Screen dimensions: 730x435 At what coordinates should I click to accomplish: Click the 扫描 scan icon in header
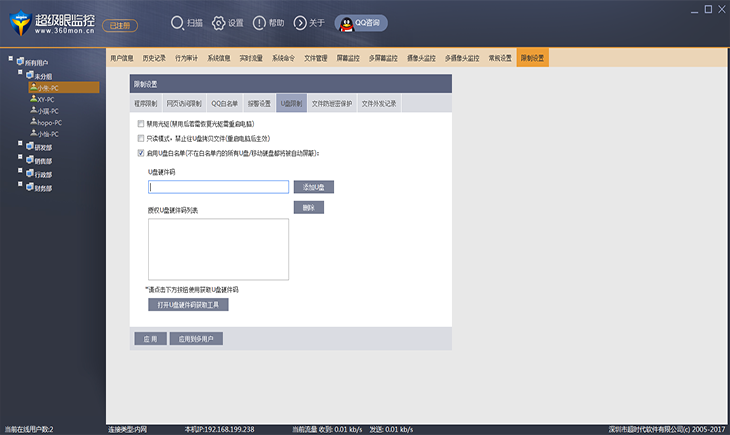coord(177,22)
